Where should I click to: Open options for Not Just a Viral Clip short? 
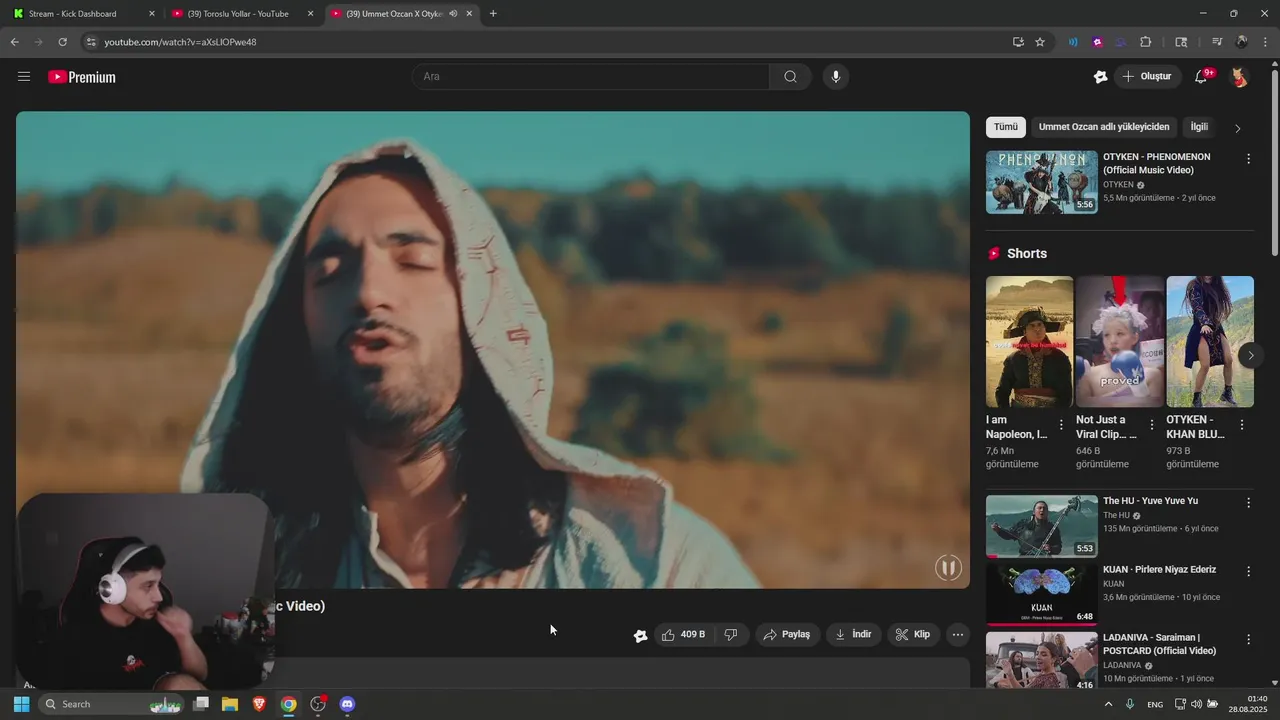pos(1152,425)
